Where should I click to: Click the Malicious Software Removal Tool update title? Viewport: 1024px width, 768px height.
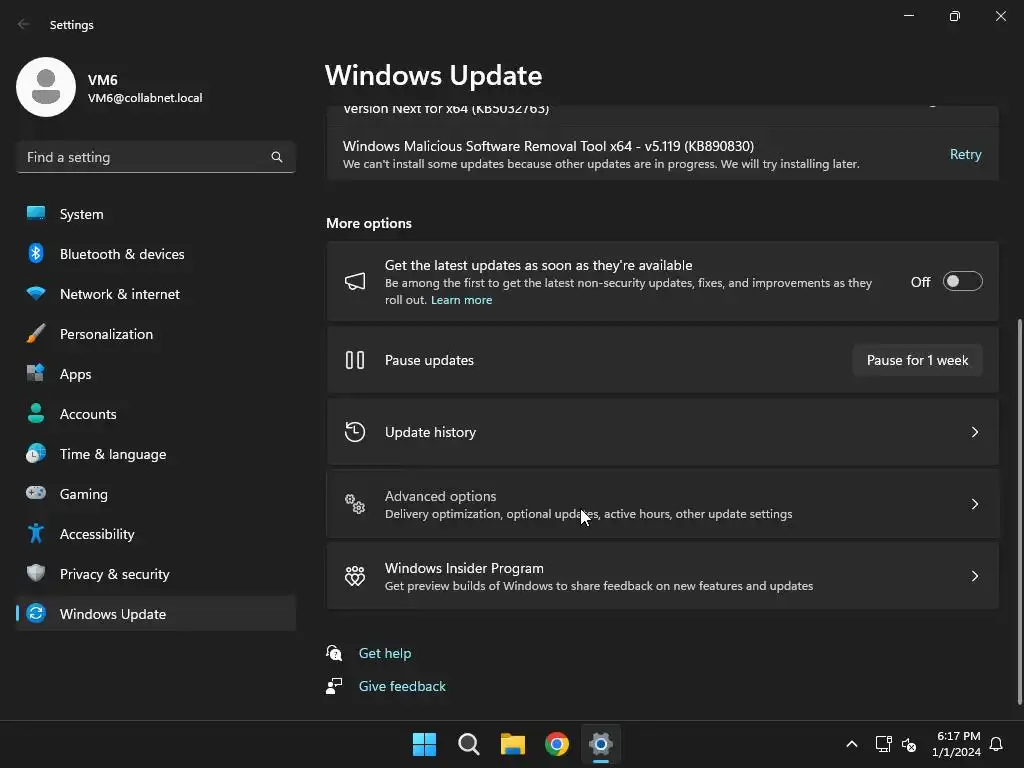click(x=549, y=146)
